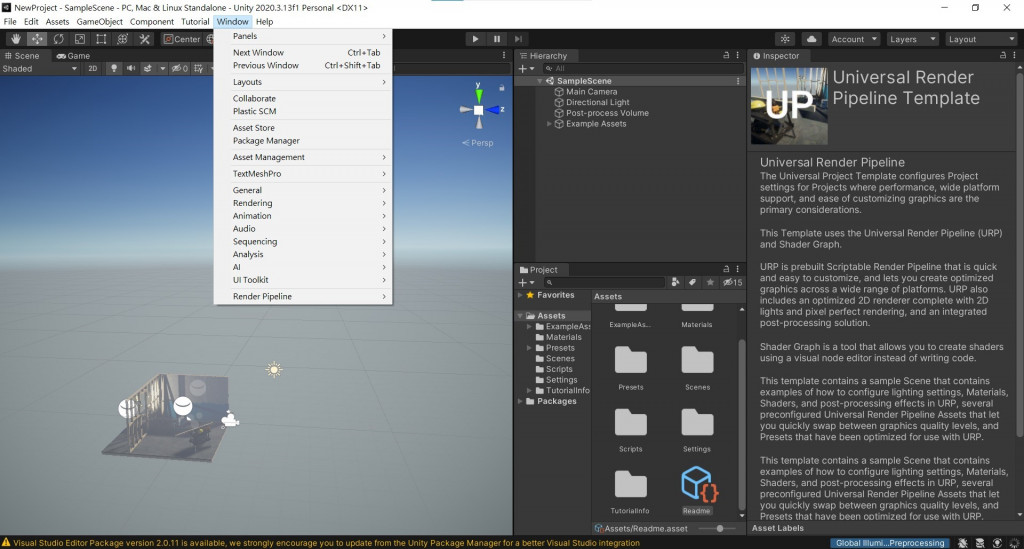
Task: Toggle pivot Center handle position
Action: tap(182, 39)
